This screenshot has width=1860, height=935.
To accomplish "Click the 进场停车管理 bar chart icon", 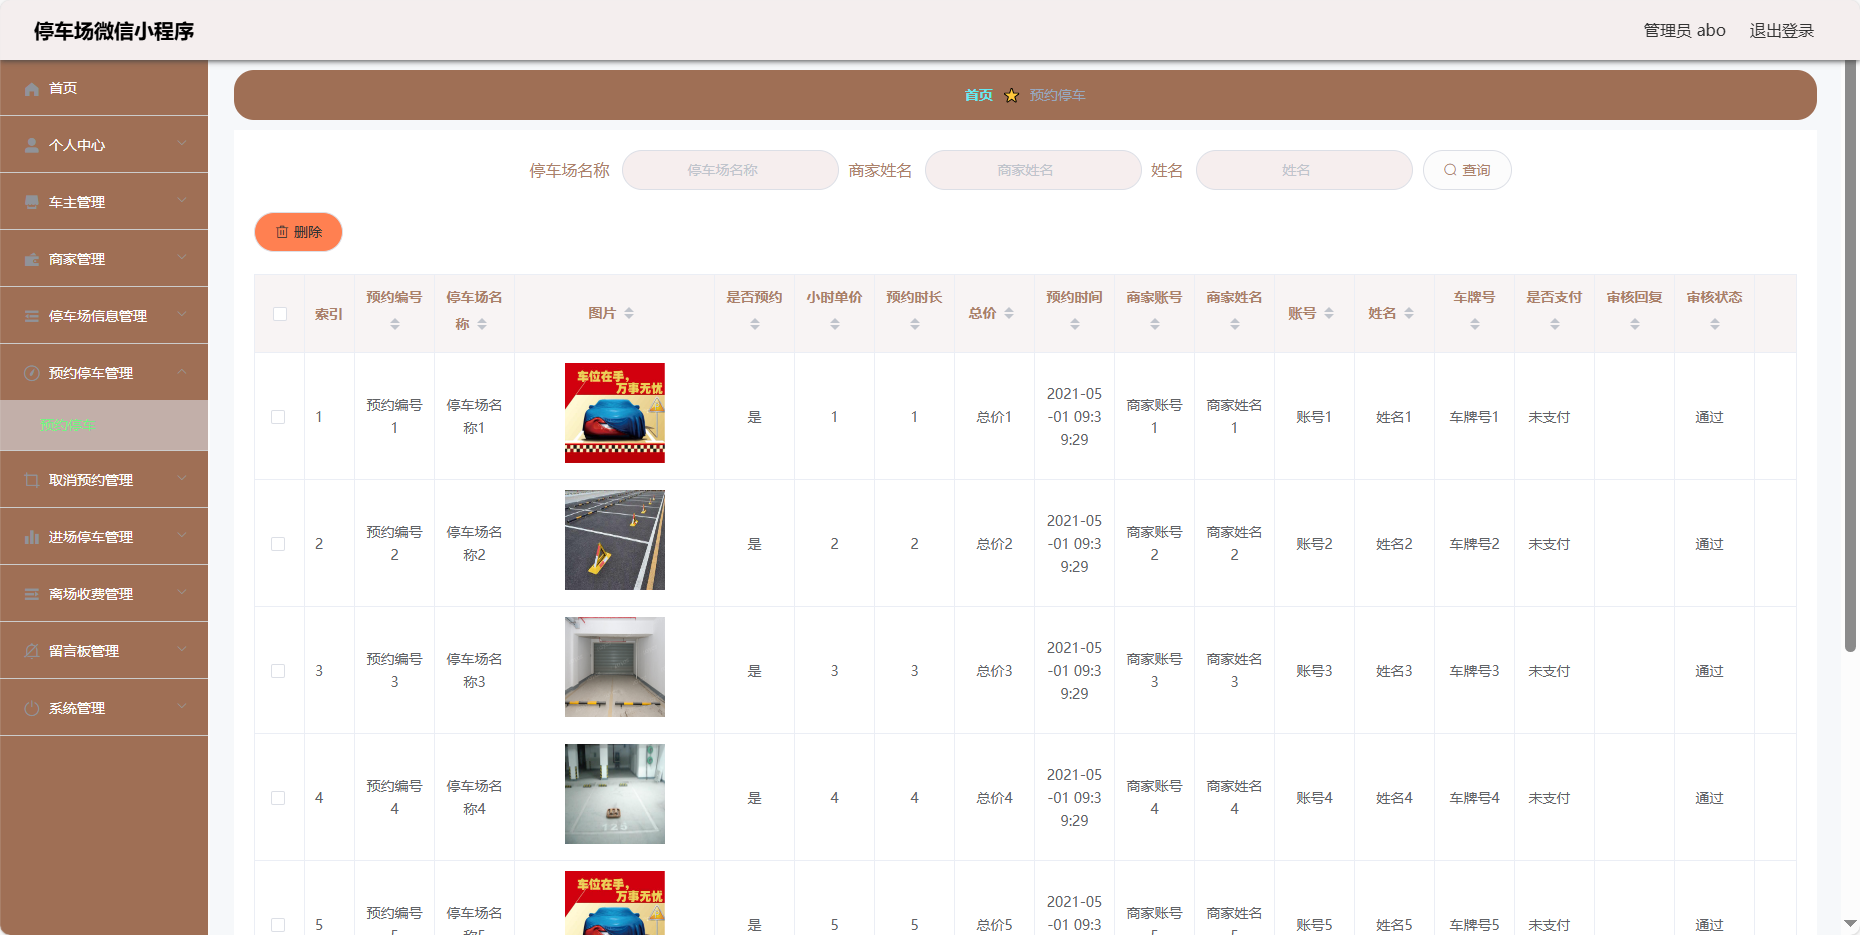I will 32,538.
